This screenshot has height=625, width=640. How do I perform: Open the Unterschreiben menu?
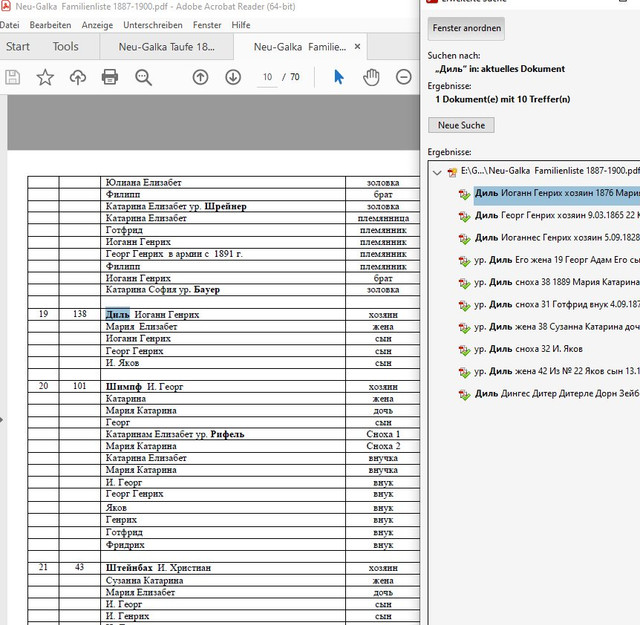pyautogui.click(x=153, y=25)
